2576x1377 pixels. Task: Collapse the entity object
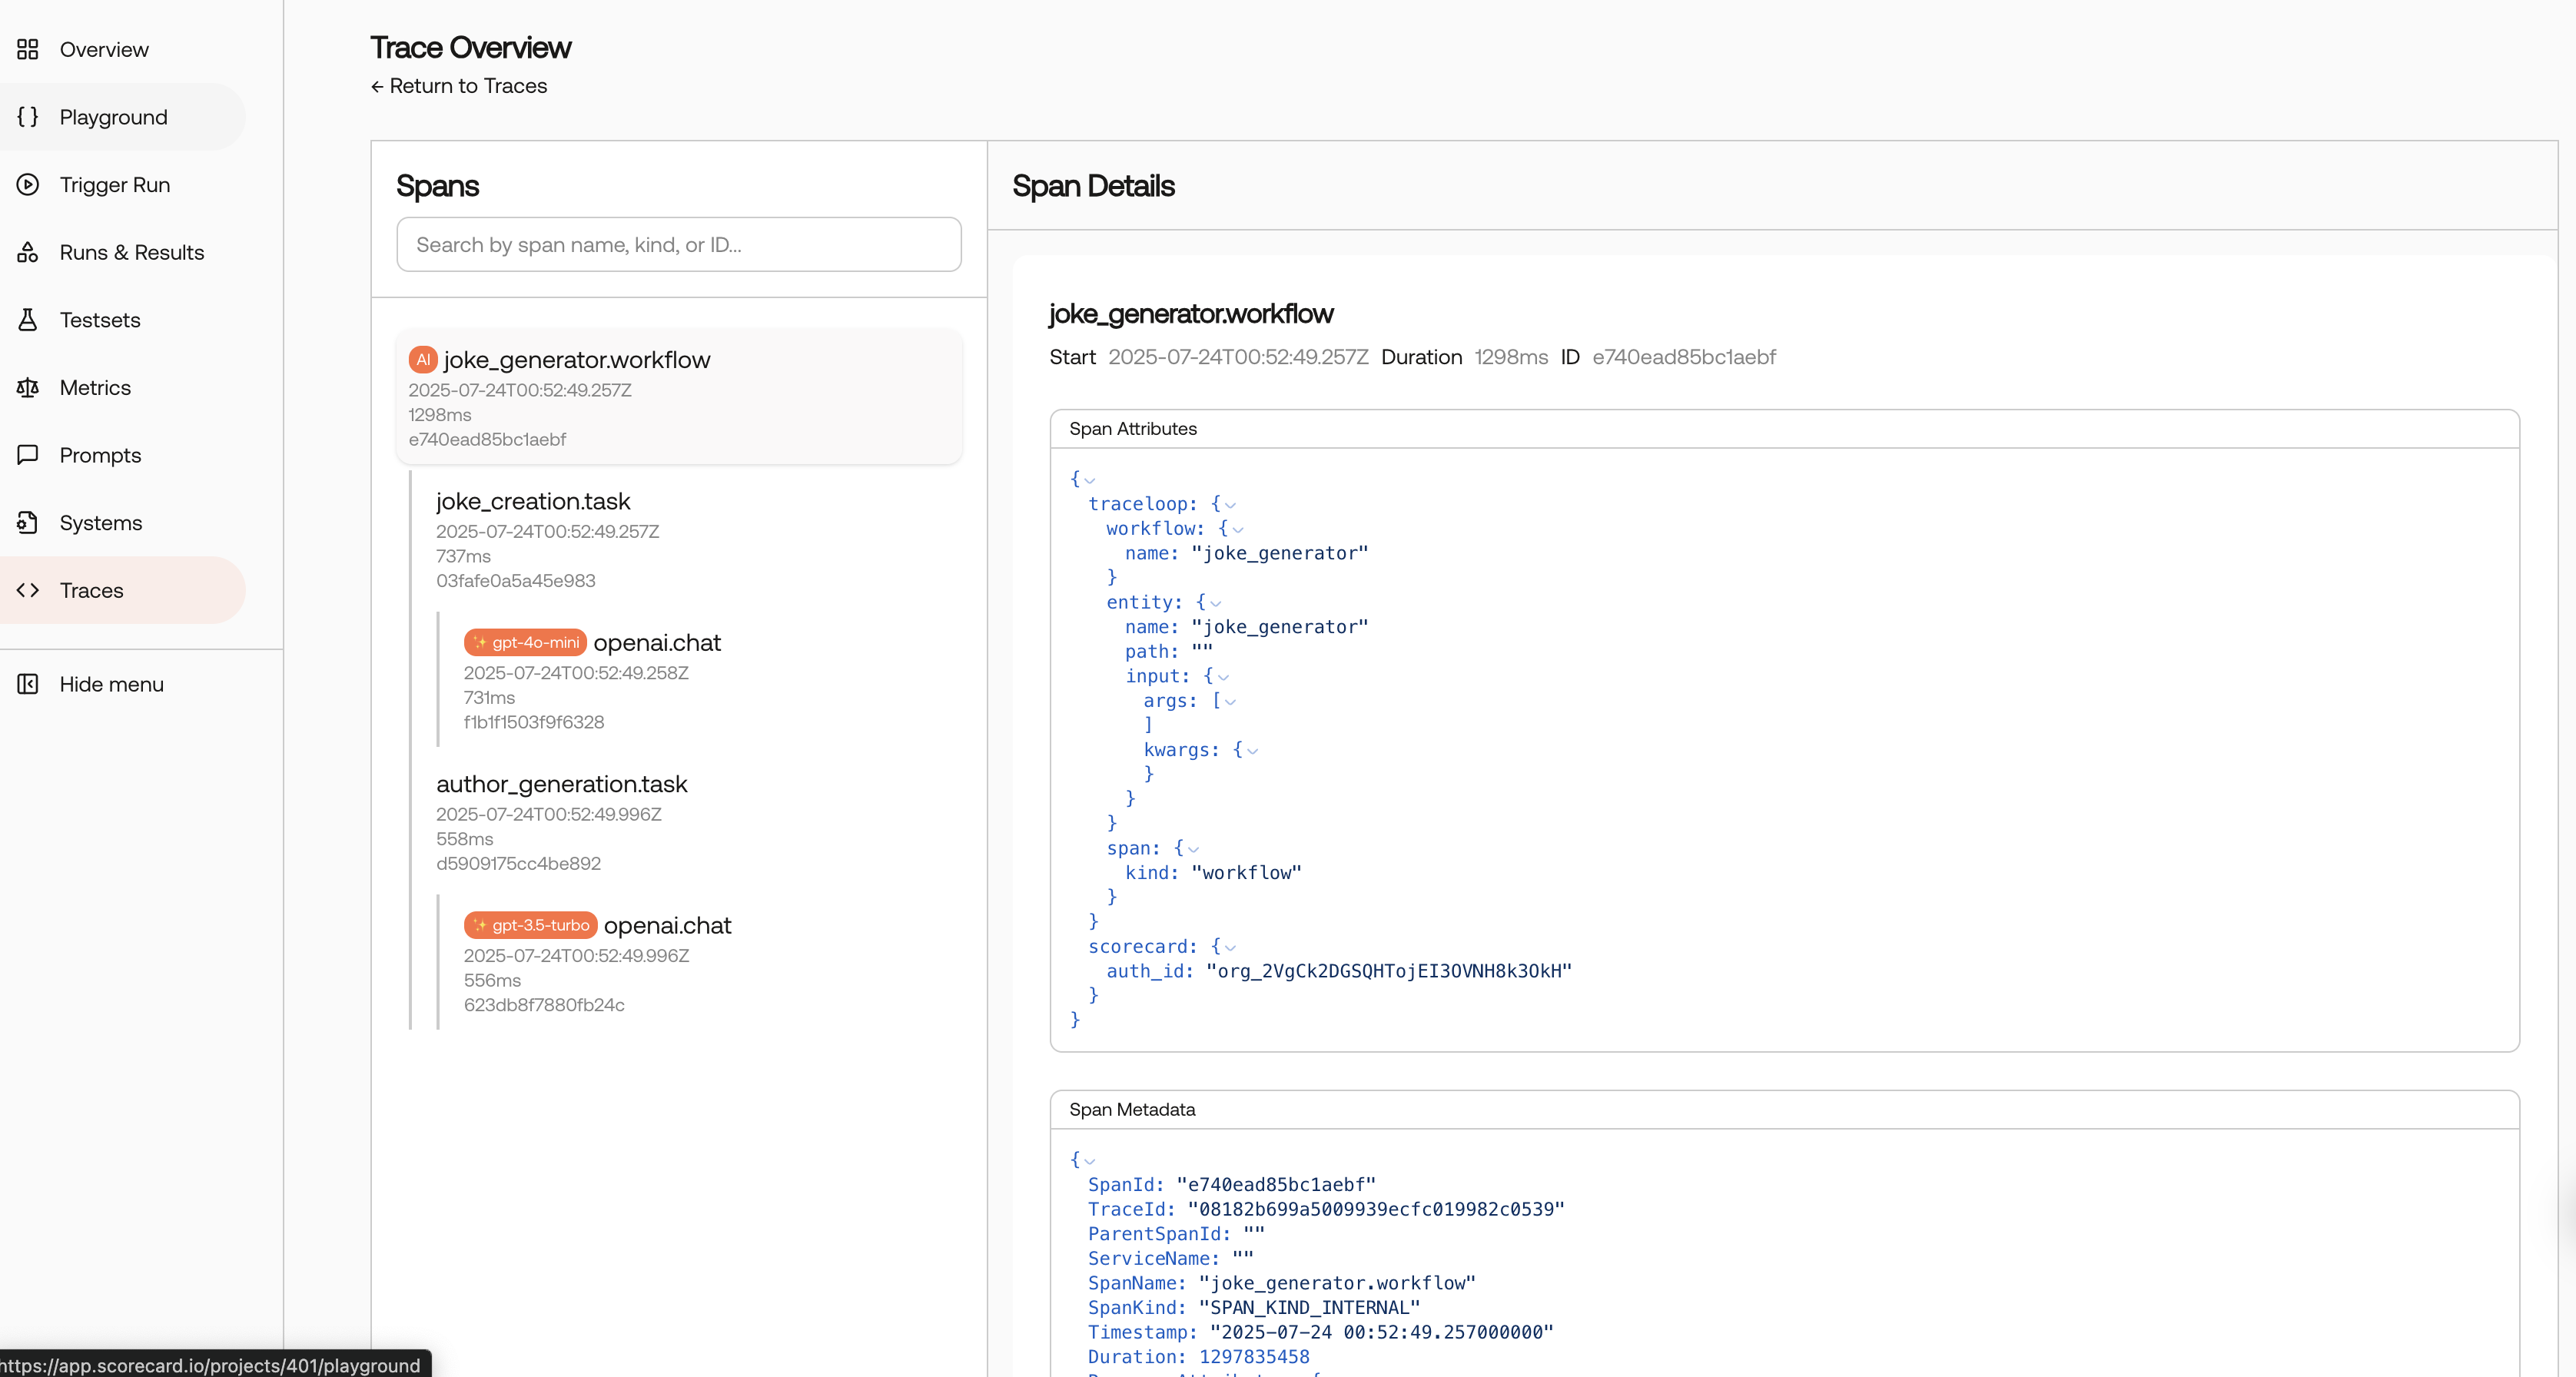tap(1216, 603)
